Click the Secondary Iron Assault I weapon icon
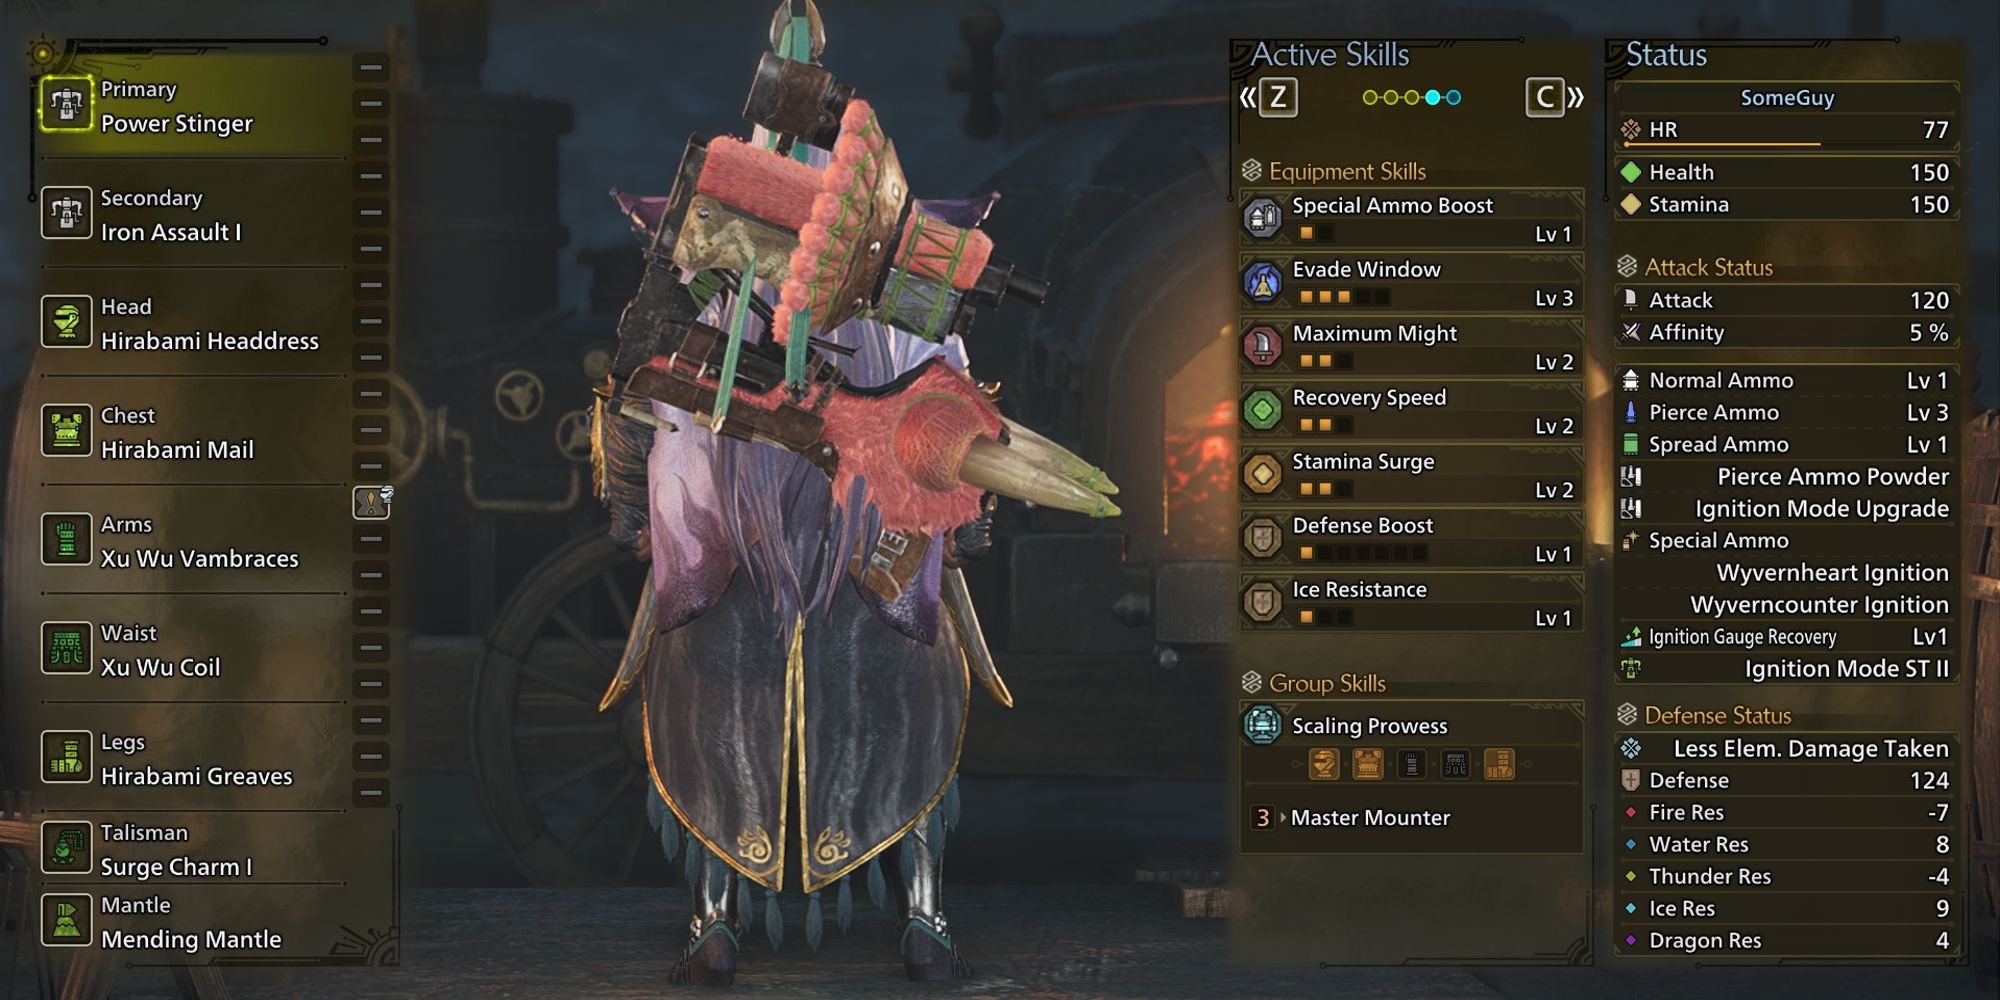2000x1000 pixels. (66, 213)
